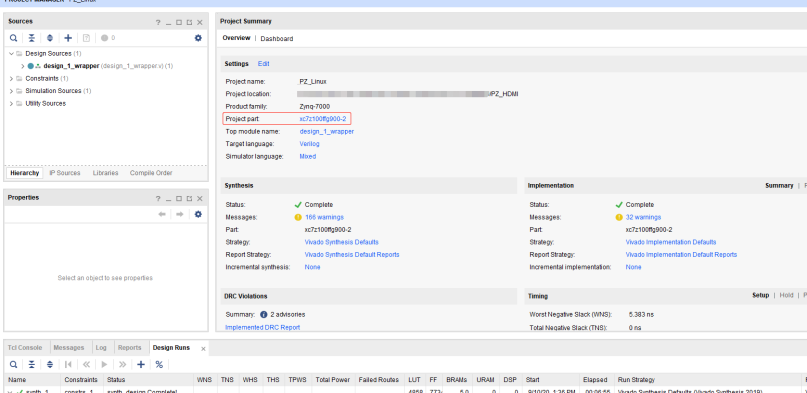Viewport: 807px width, 393px height.
Task: Click Vivado Implementation Defaults link
Action: pyautogui.click(x=671, y=242)
